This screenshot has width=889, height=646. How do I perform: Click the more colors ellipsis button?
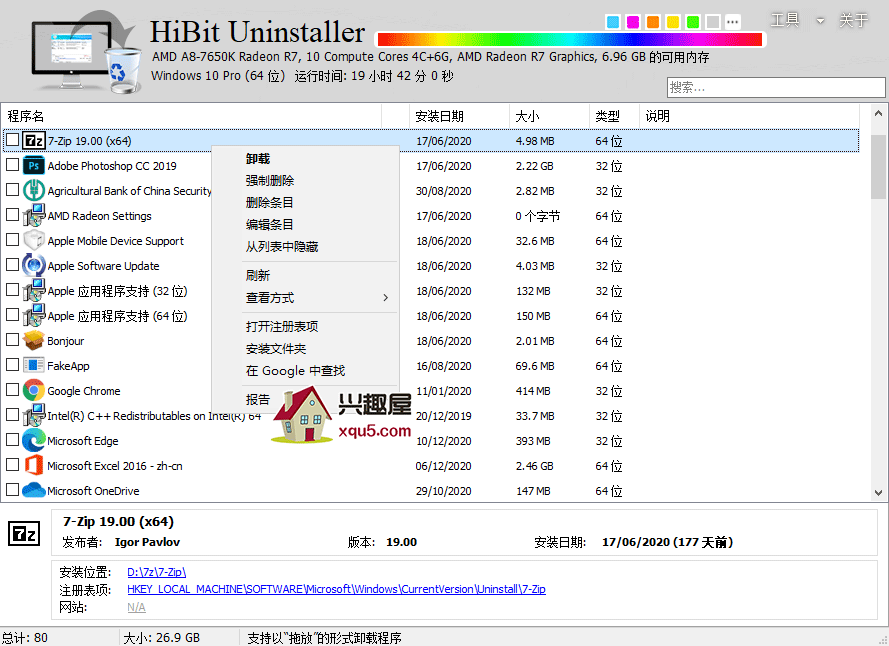pos(733,22)
